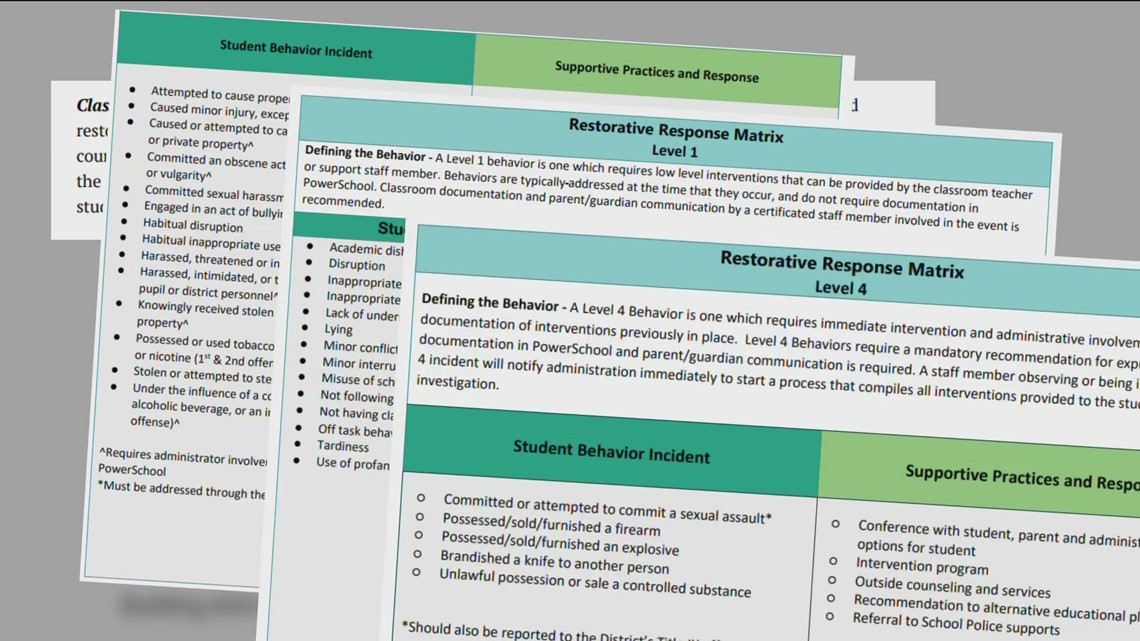Click the "Intervention program" list item
1140x641 pixels.
[922, 565]
